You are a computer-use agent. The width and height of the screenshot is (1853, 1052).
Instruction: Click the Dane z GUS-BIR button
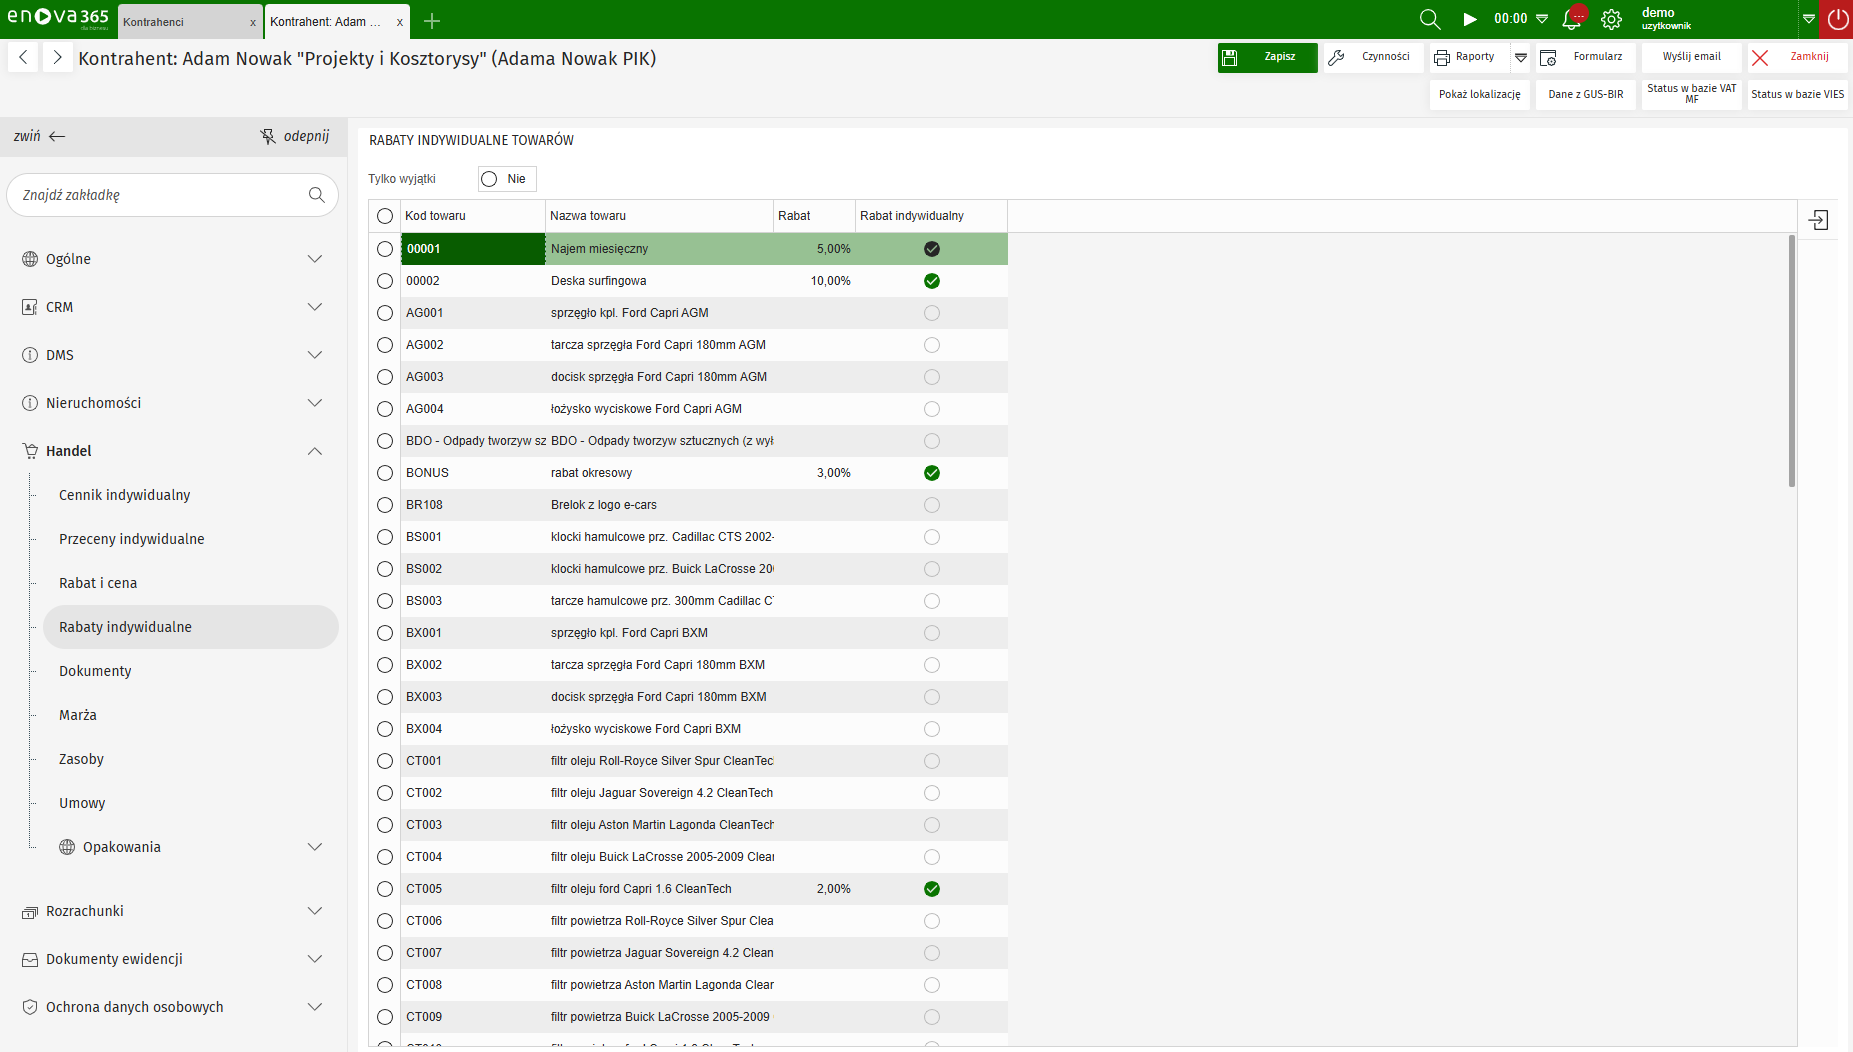(1585, 94)
